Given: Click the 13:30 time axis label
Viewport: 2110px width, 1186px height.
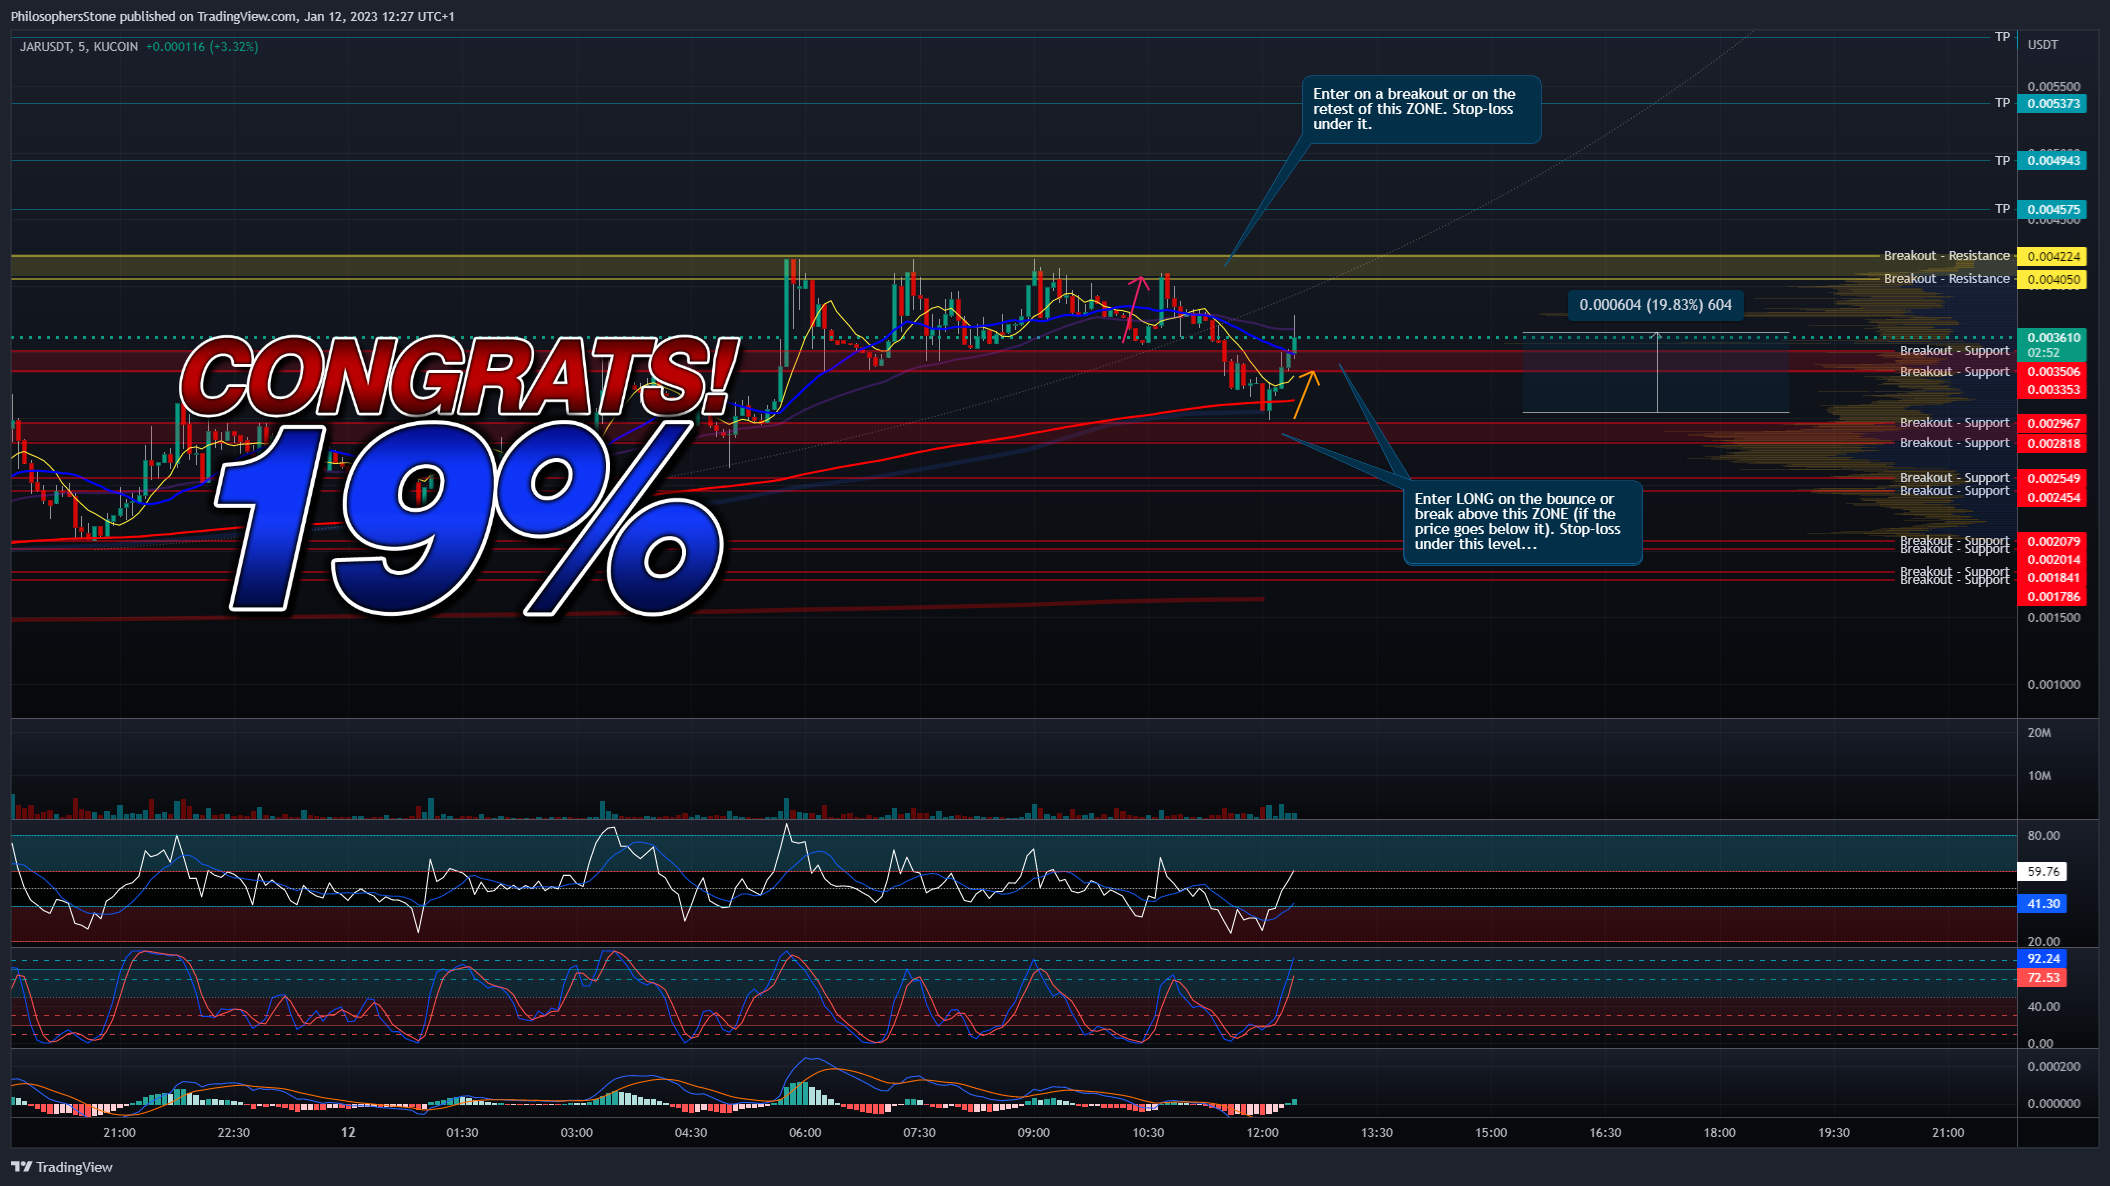Looking at the screenshot, I should click(x=1377, y=1133).
